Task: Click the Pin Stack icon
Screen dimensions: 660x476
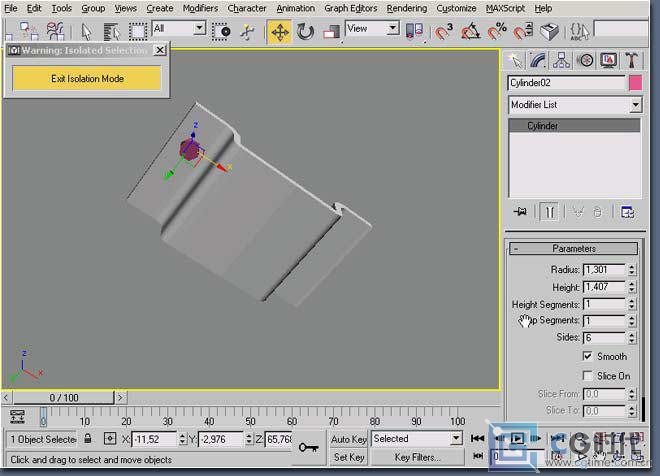Action: tap(520, 212)
